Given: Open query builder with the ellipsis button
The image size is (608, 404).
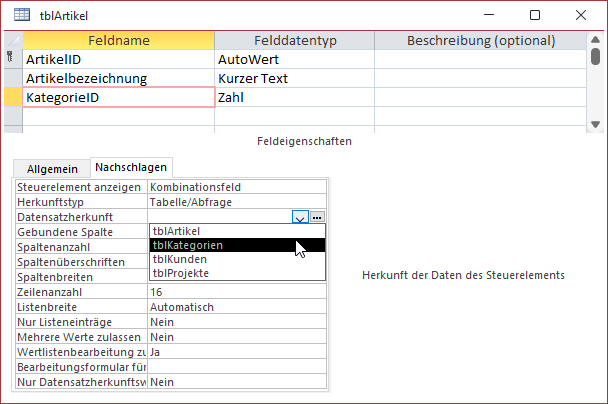Looking at the screenshot, I should coord(317,217).
